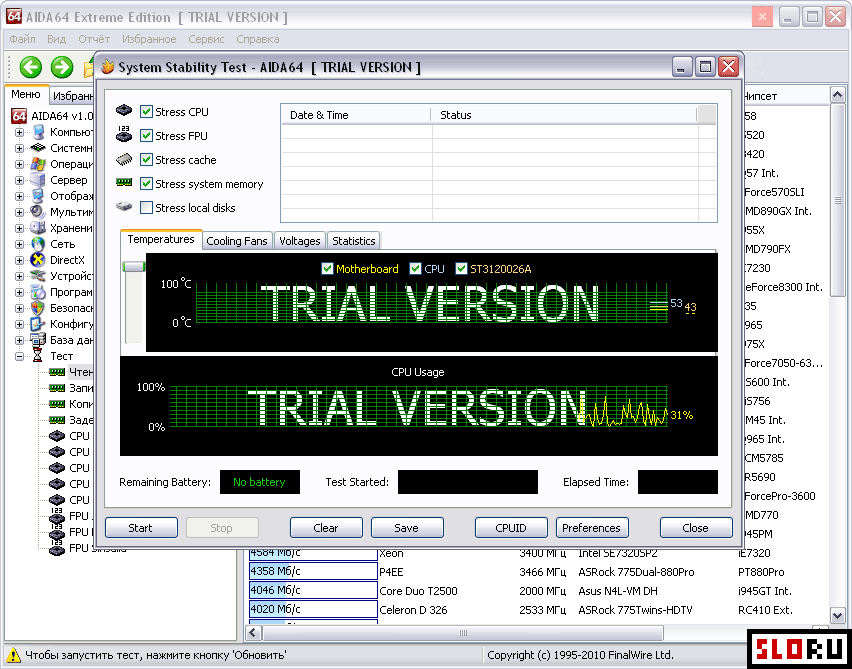Click the vertical slider handle beside temperature graph
Image resolution: width=852 pixels, height=669 pixels.
134,266
